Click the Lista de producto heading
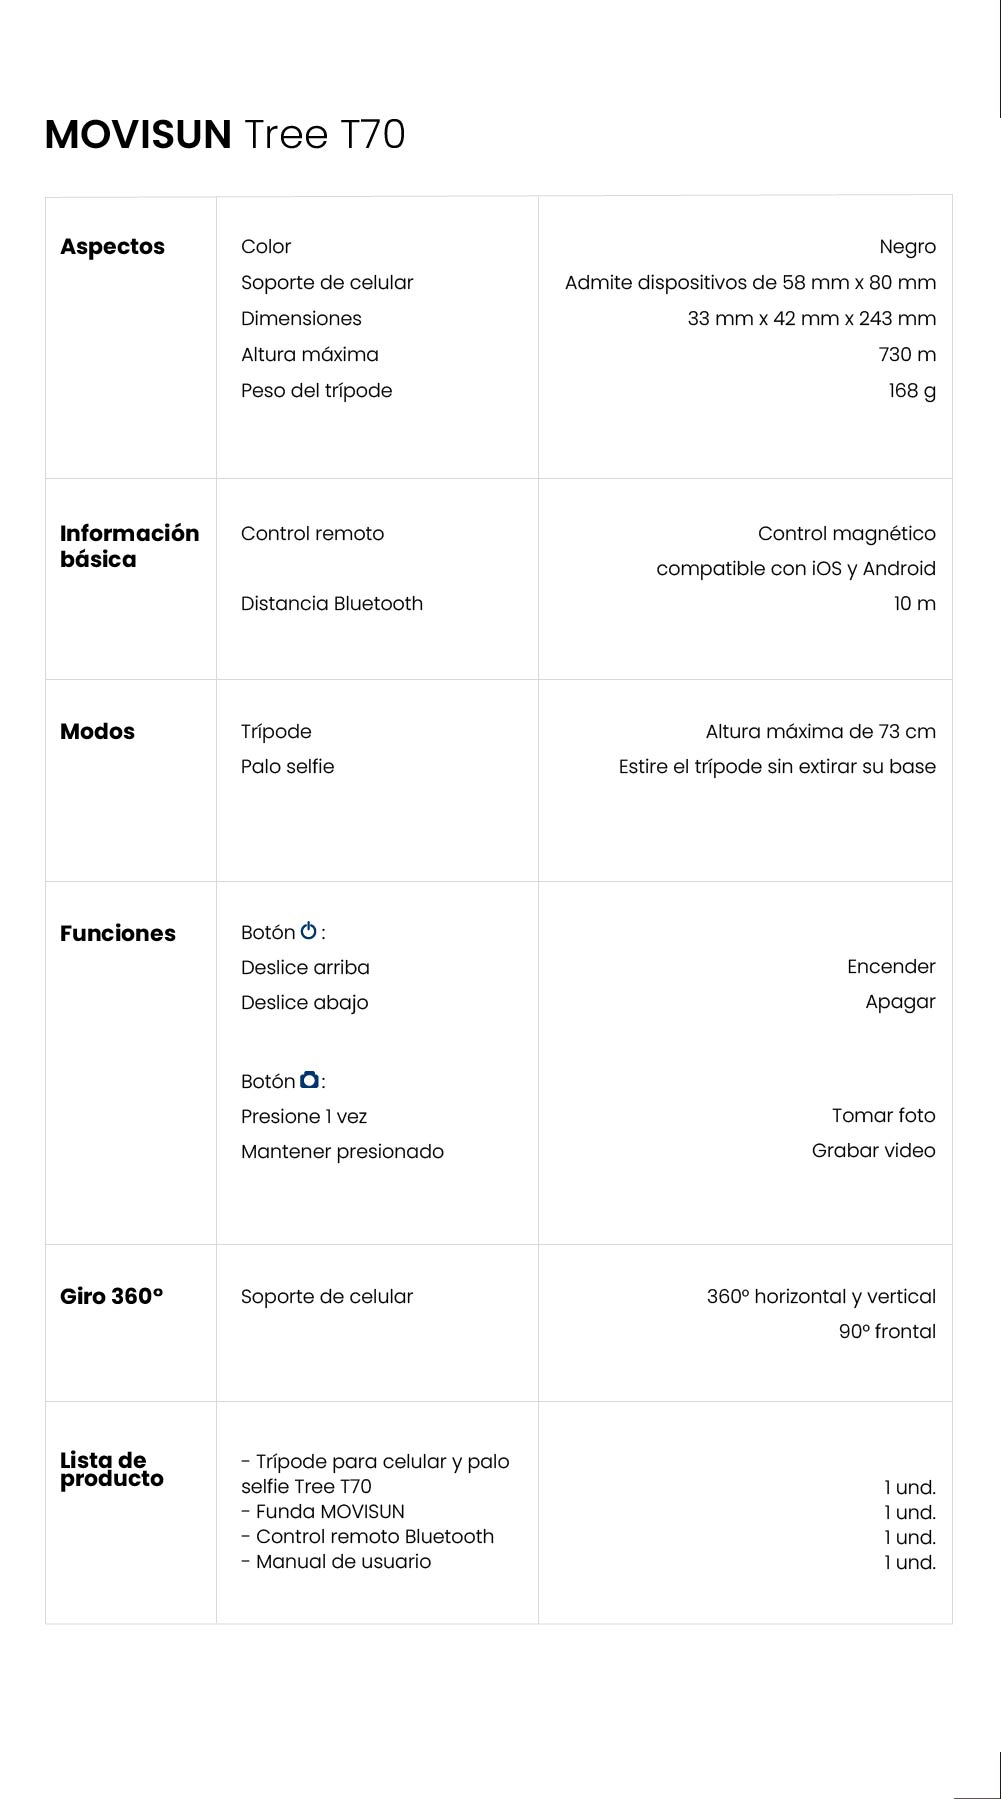 point(111,1469)
